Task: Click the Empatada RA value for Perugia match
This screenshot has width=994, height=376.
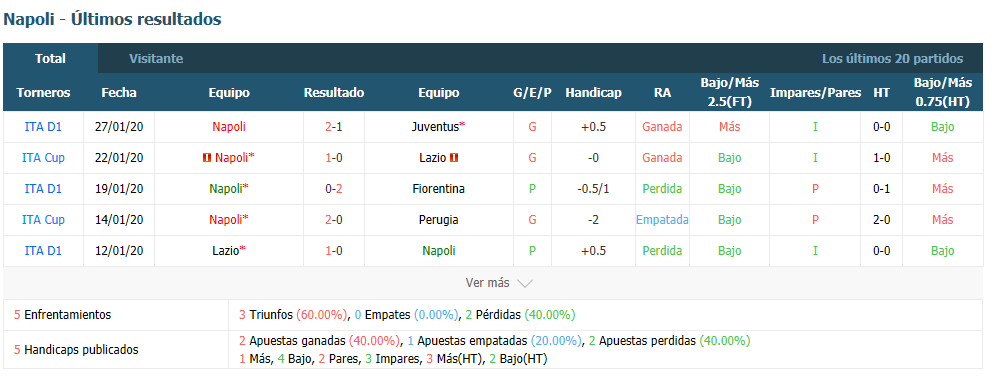Action: coord(662,220)
